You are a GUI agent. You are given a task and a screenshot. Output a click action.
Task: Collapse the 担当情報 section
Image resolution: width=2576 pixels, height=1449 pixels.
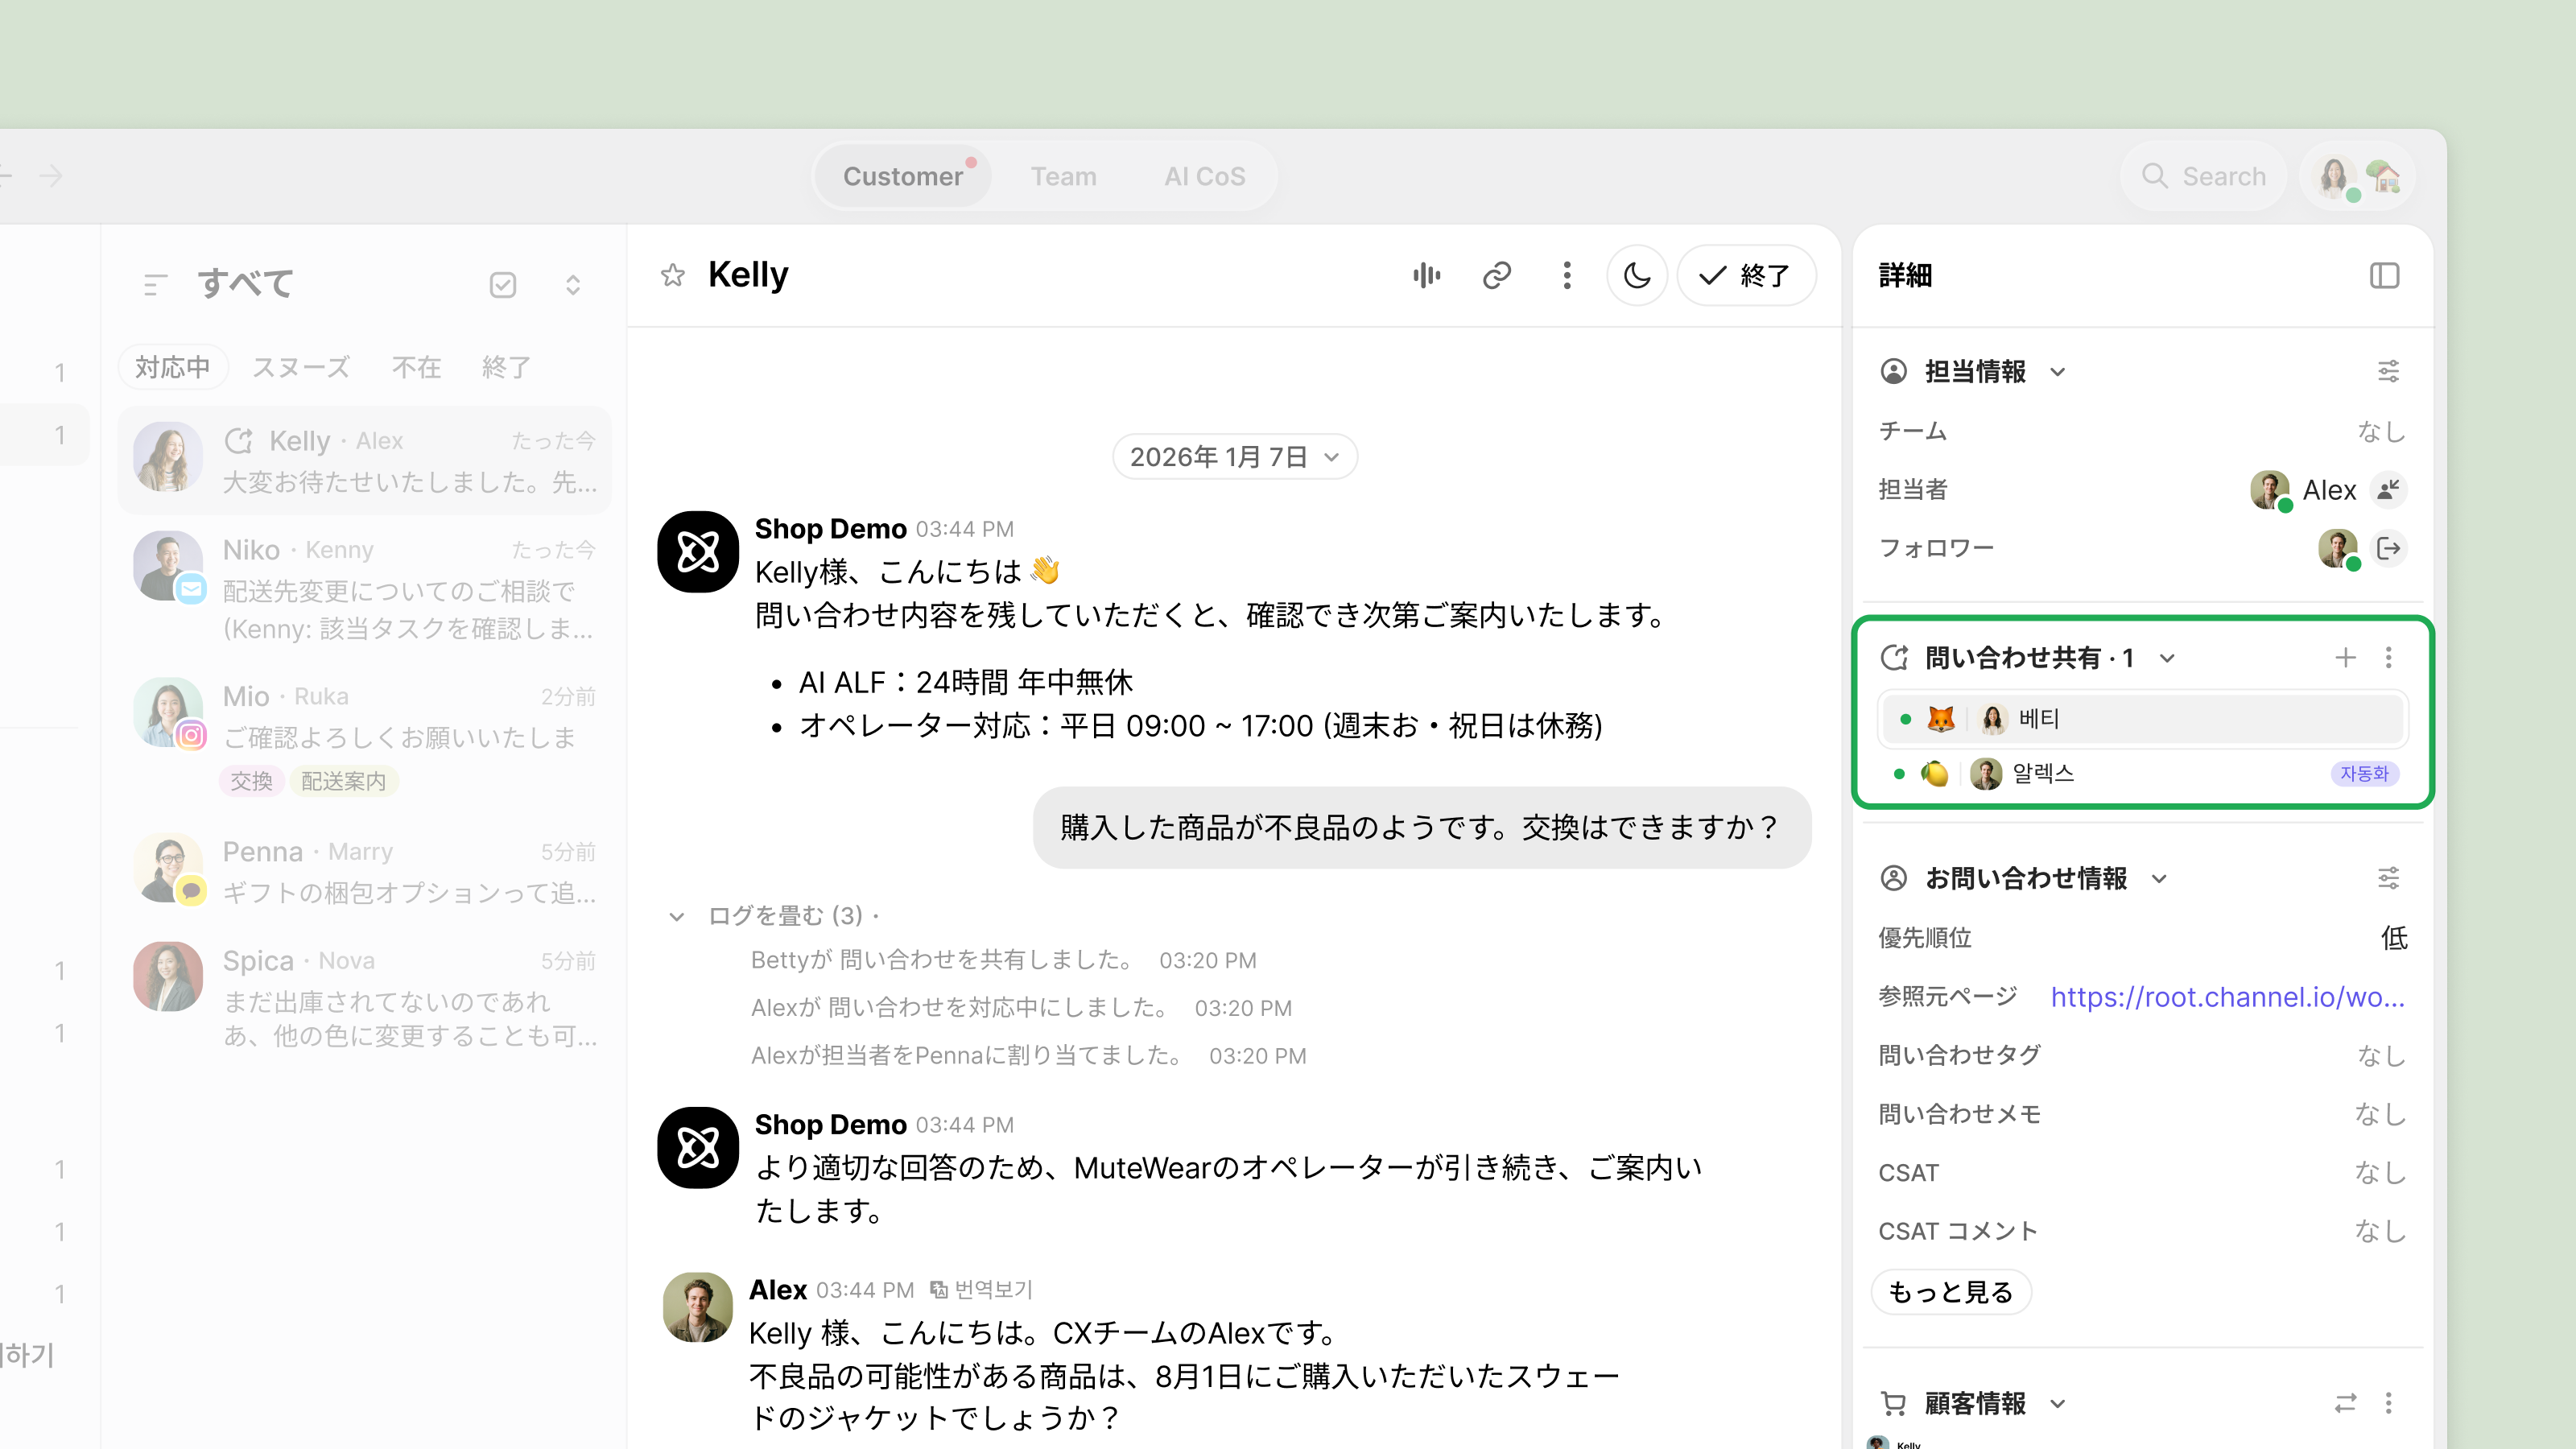(2057, 372)
